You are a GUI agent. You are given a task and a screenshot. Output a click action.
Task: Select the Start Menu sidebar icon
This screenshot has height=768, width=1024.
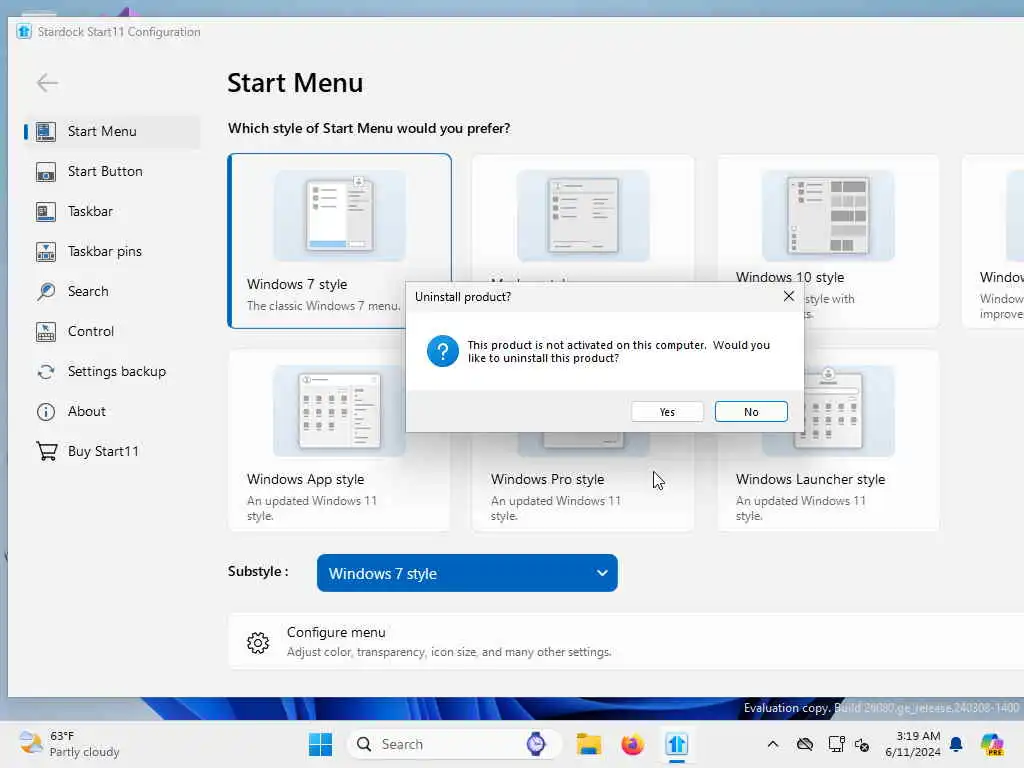pyautogui.click(x=46, y=131)
